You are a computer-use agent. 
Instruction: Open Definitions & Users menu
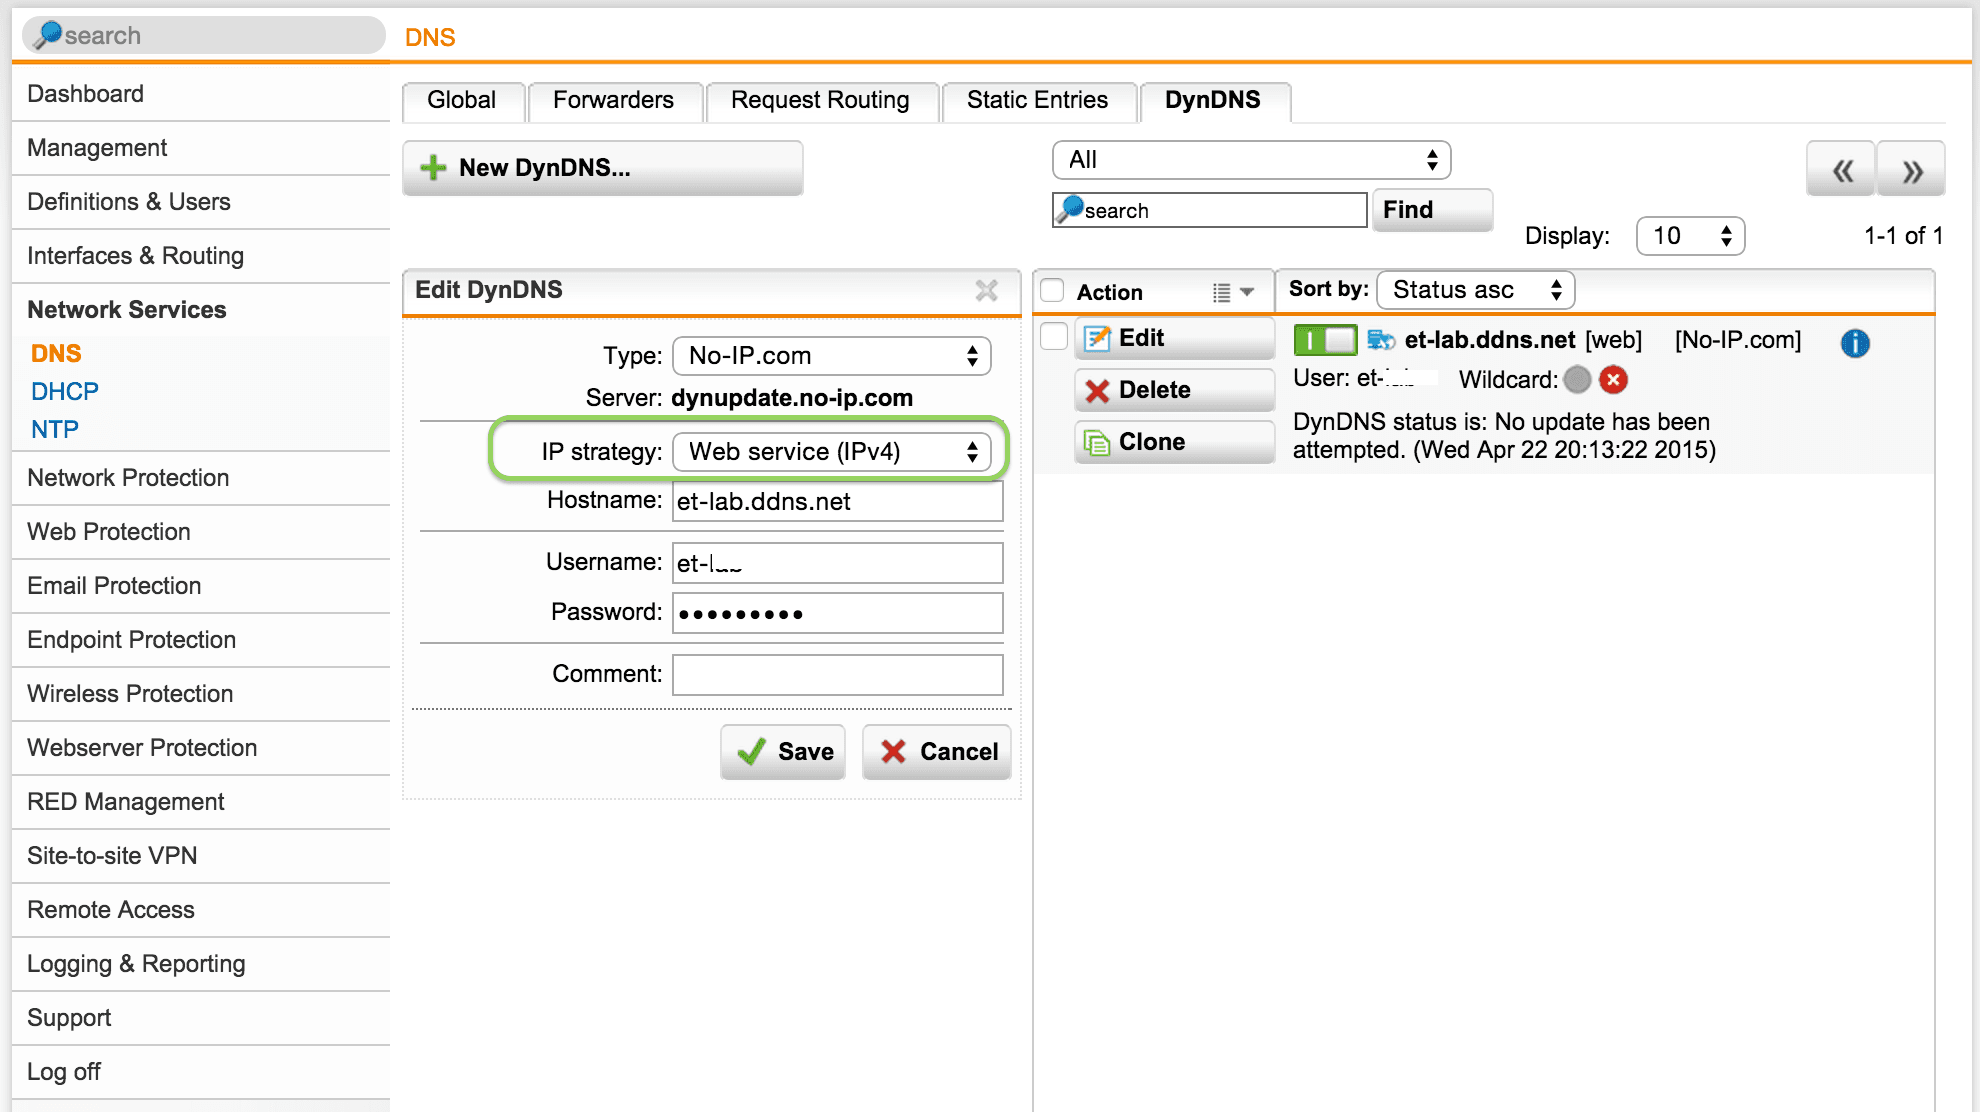tap(201, 202)
